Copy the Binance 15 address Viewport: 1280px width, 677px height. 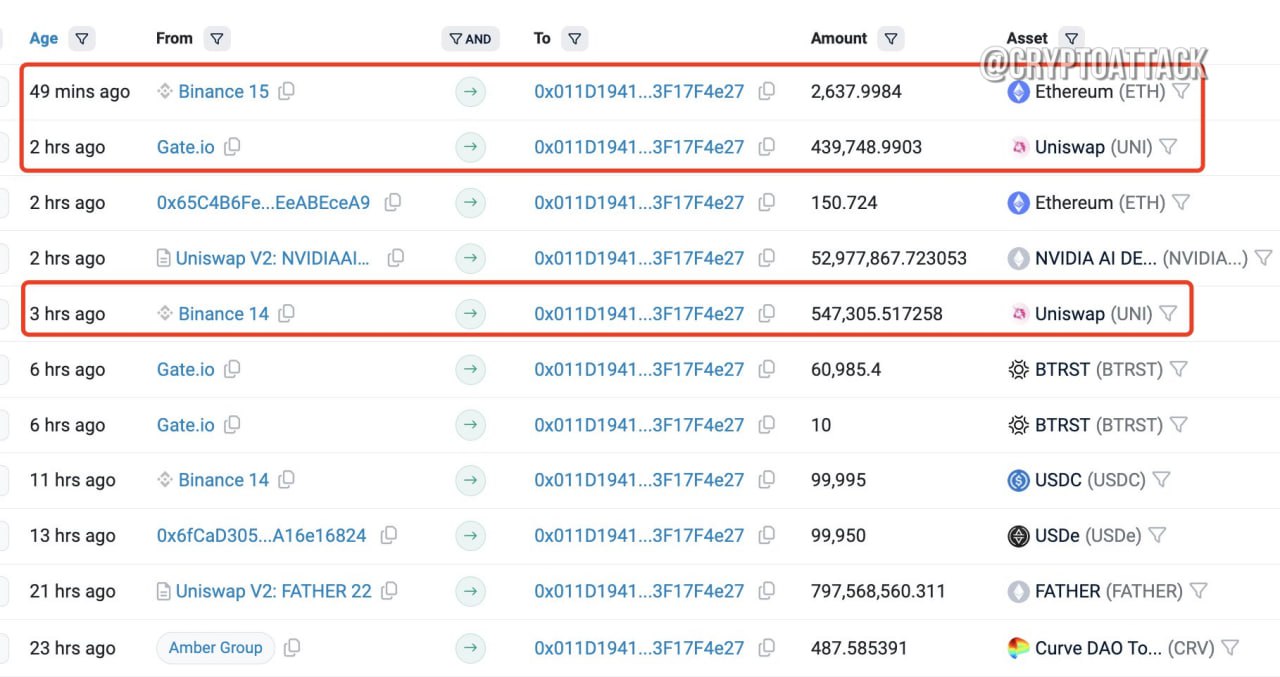pyautogui.click(x=286, y=91)
